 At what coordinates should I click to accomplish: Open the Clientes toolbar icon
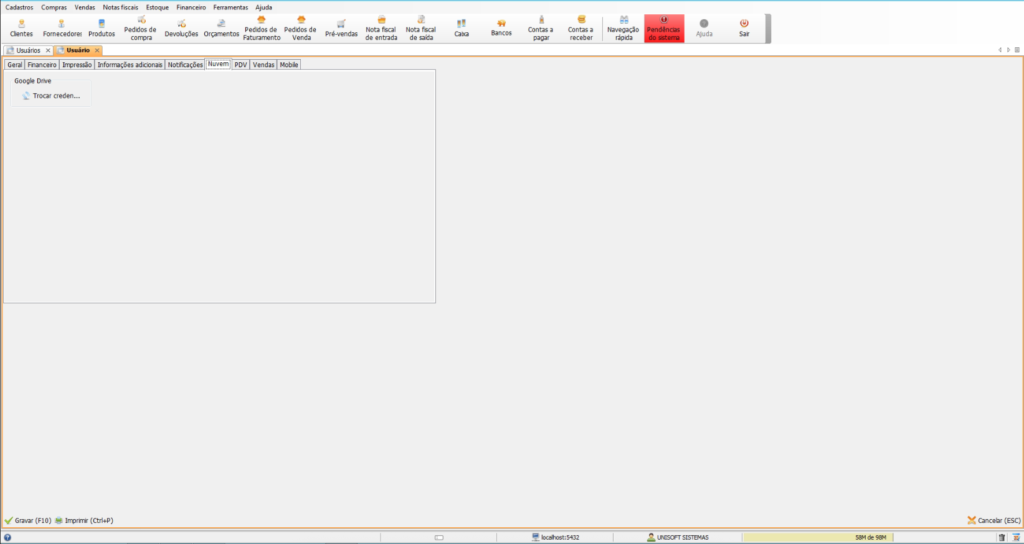(x=21, y=28)
